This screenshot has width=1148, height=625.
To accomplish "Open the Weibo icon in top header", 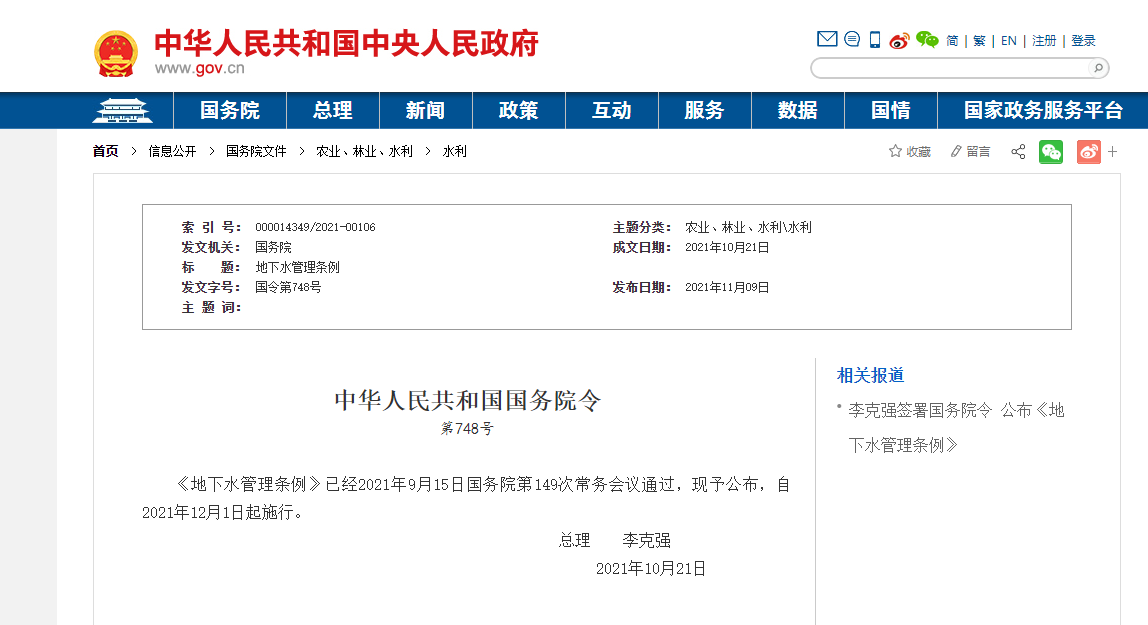I will click(x=900, y=40).
